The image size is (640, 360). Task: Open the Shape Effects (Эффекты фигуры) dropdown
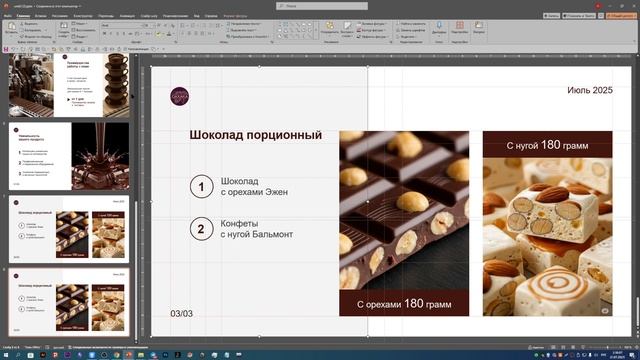point(372,36)
